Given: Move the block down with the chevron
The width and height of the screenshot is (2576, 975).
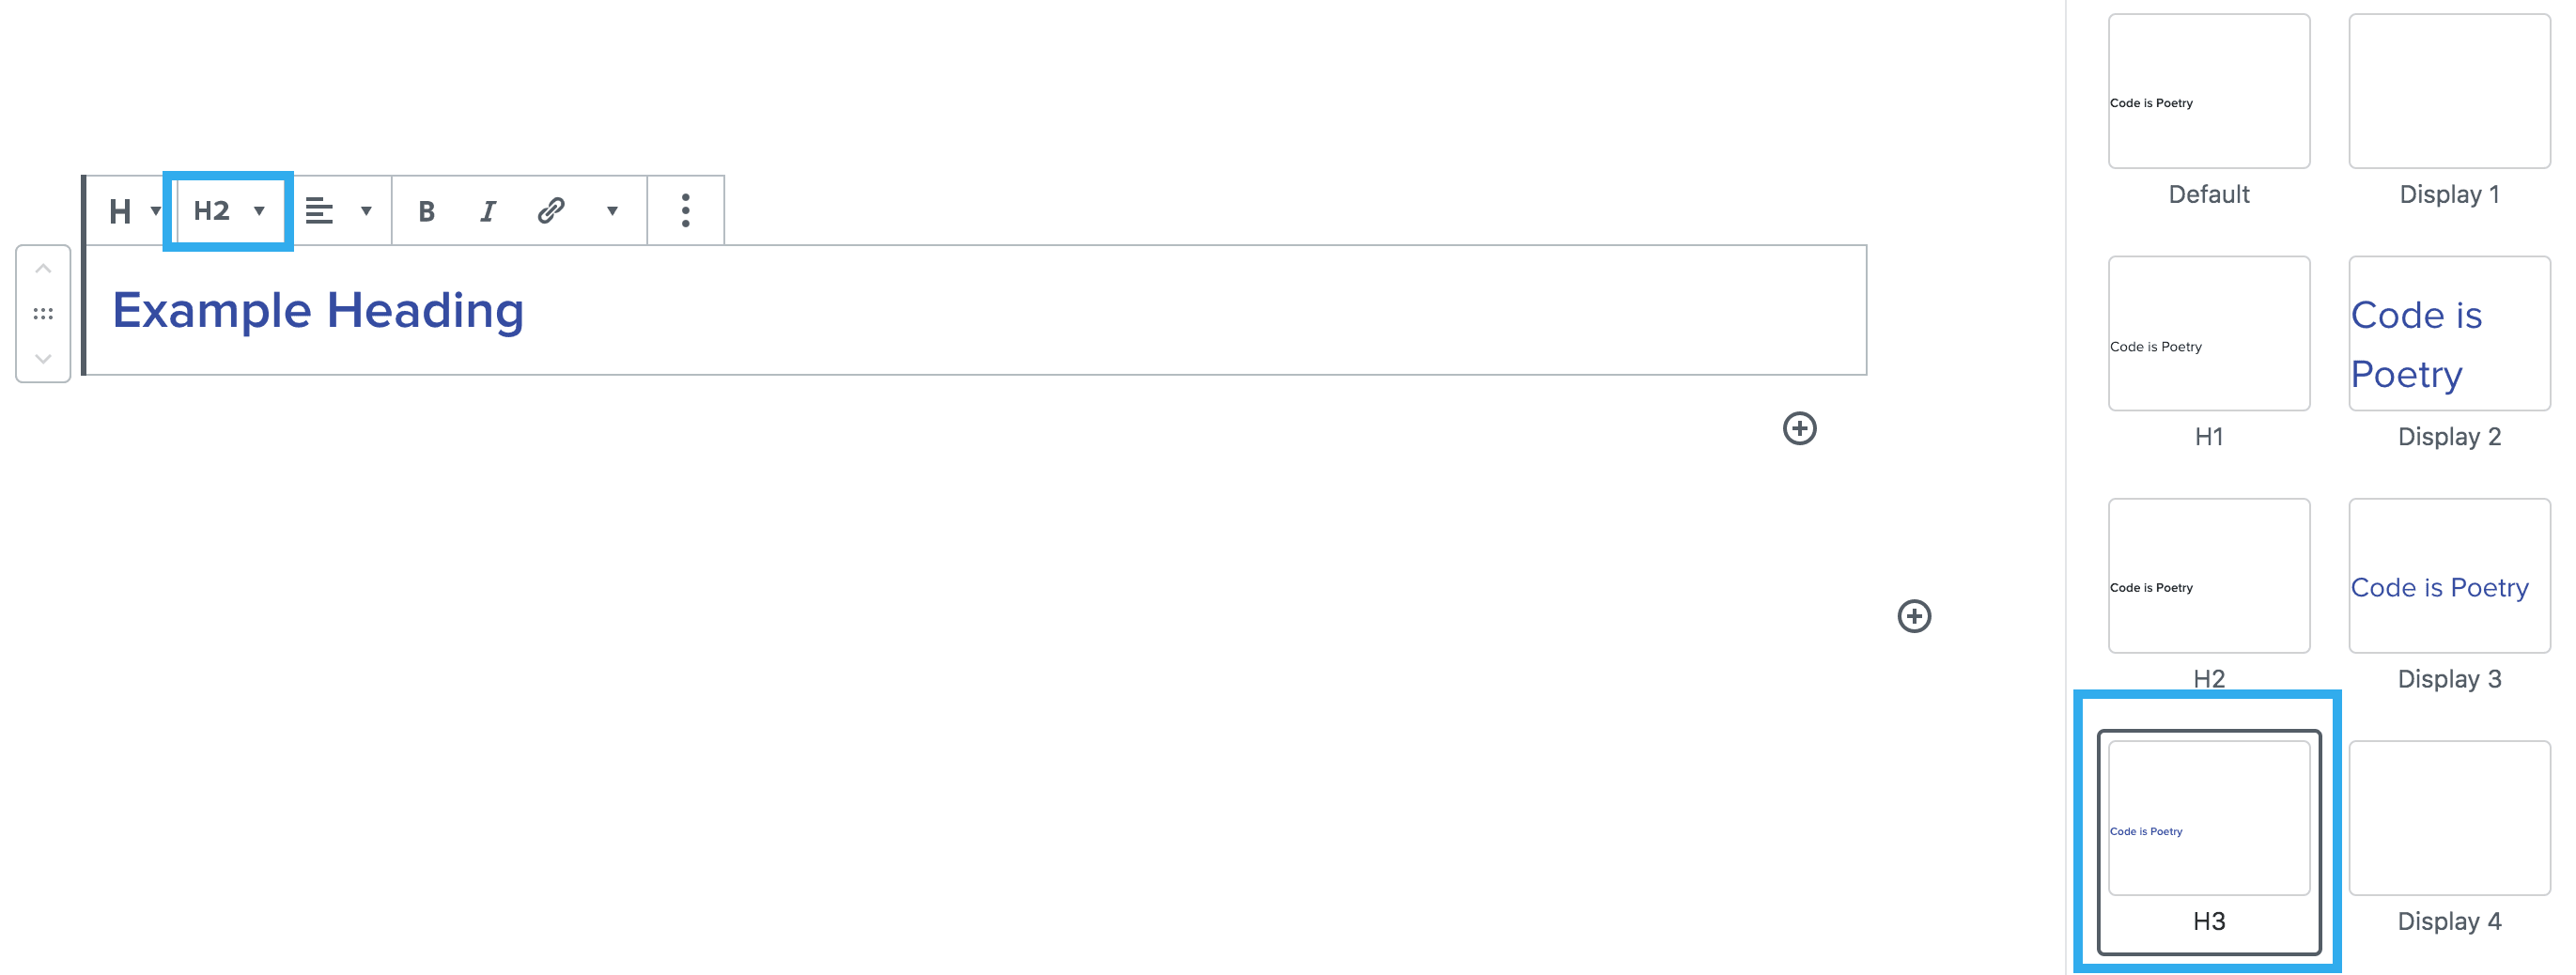Looking at the screenshot, I should 43,358.
